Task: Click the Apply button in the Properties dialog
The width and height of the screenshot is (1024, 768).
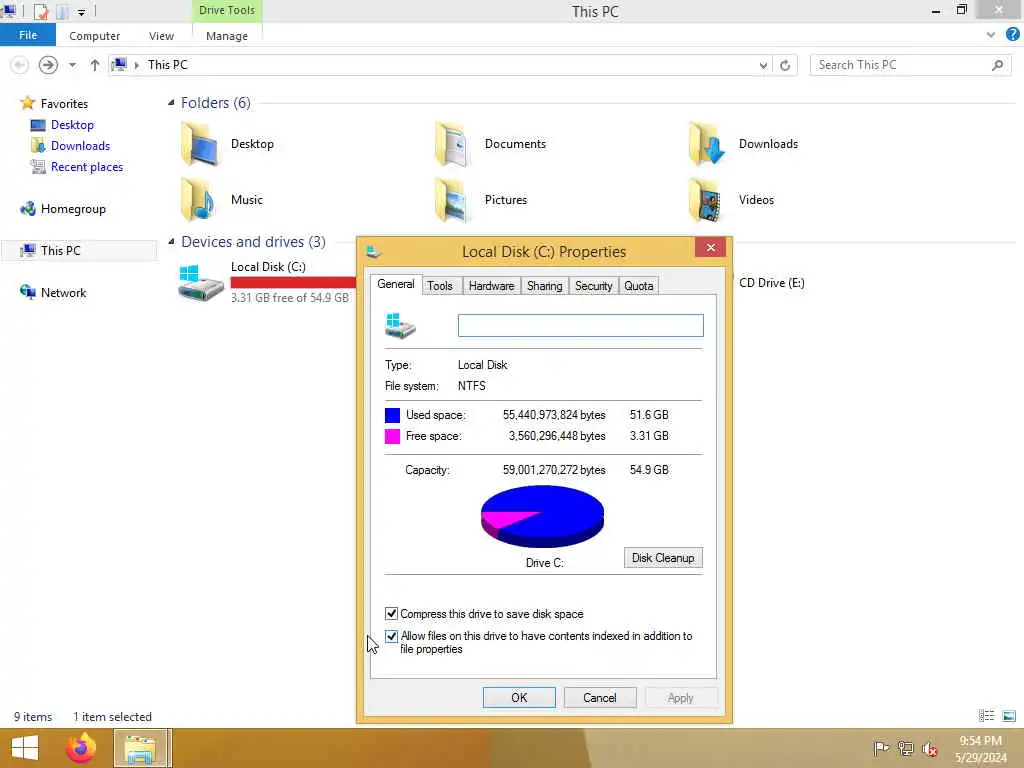Action: [680, 697]
